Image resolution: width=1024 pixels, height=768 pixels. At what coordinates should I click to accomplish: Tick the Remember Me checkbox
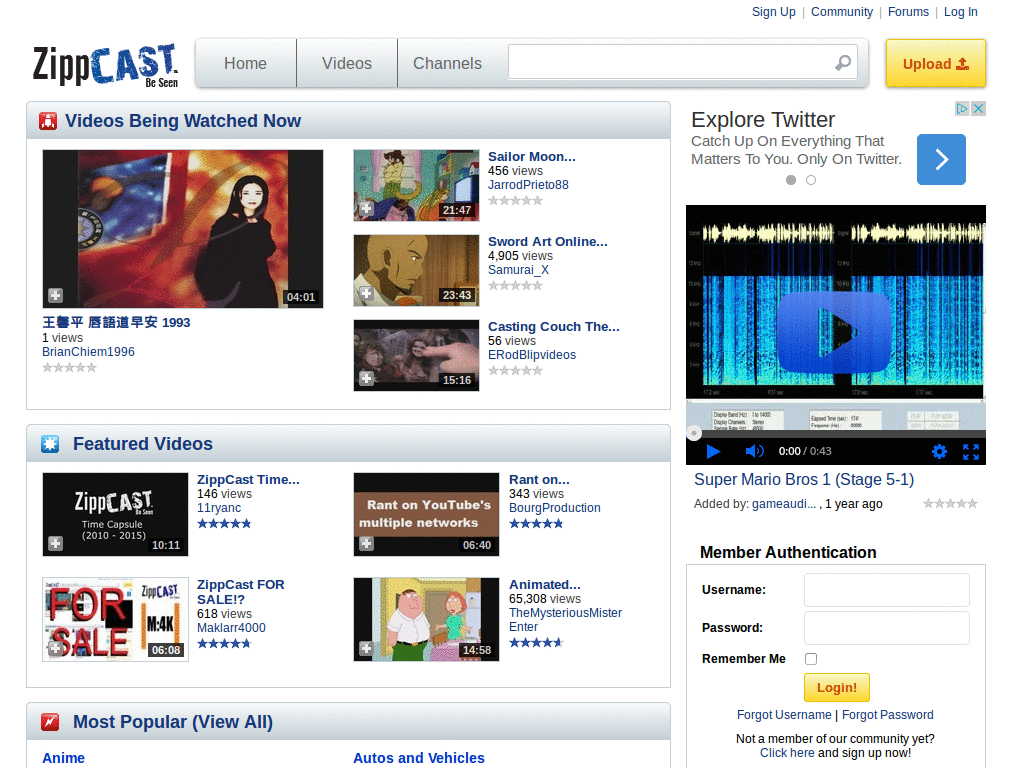coord(811,659)
